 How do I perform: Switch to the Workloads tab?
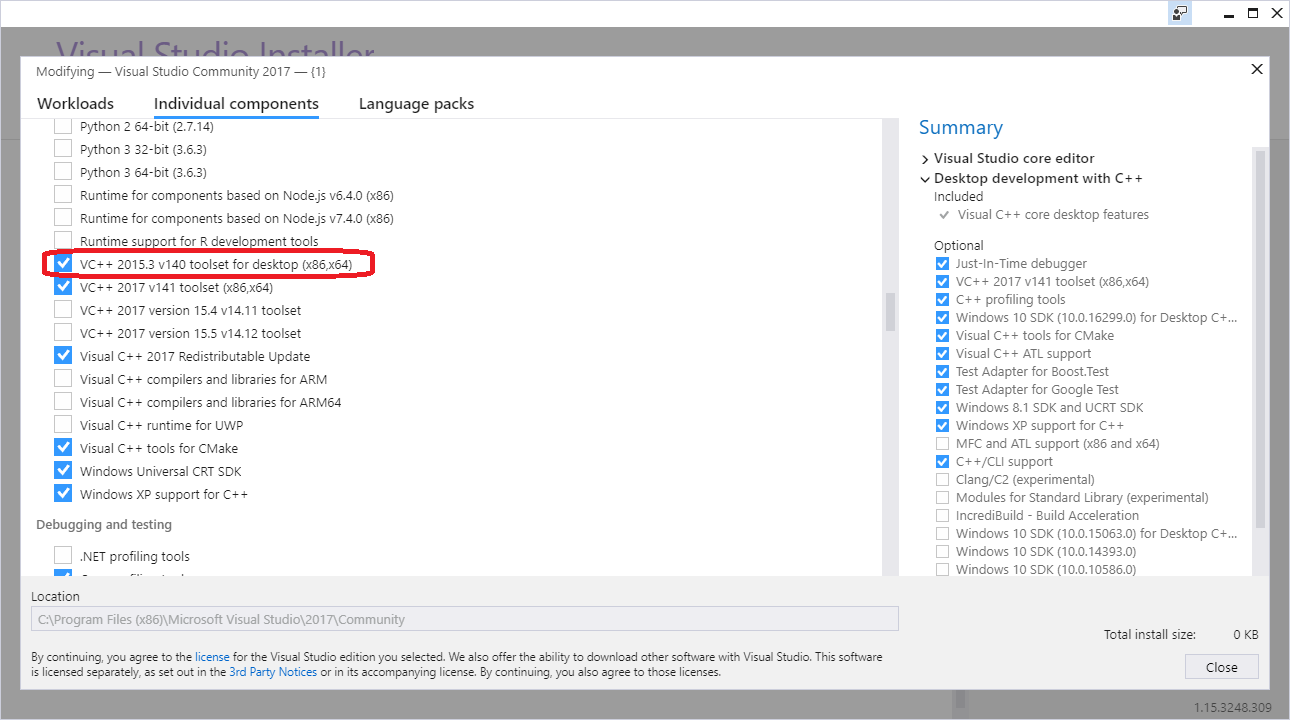click(75, 103)
